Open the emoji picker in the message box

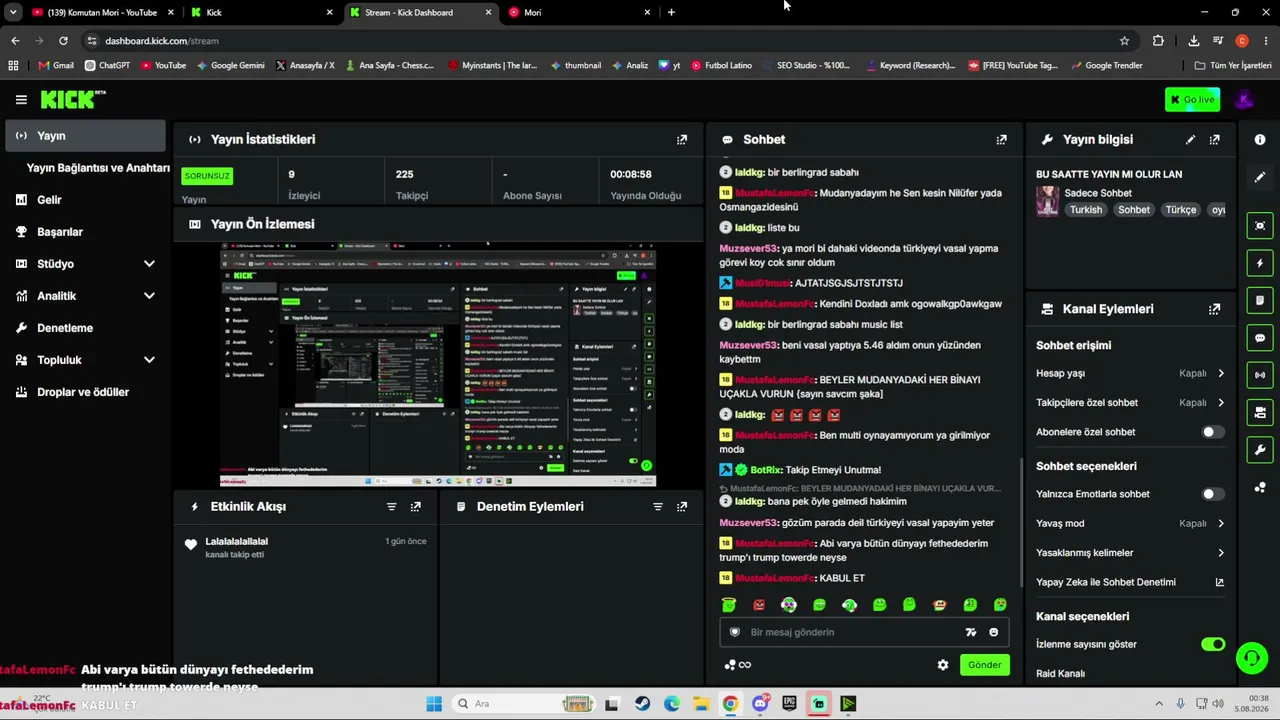coord(993,632)
